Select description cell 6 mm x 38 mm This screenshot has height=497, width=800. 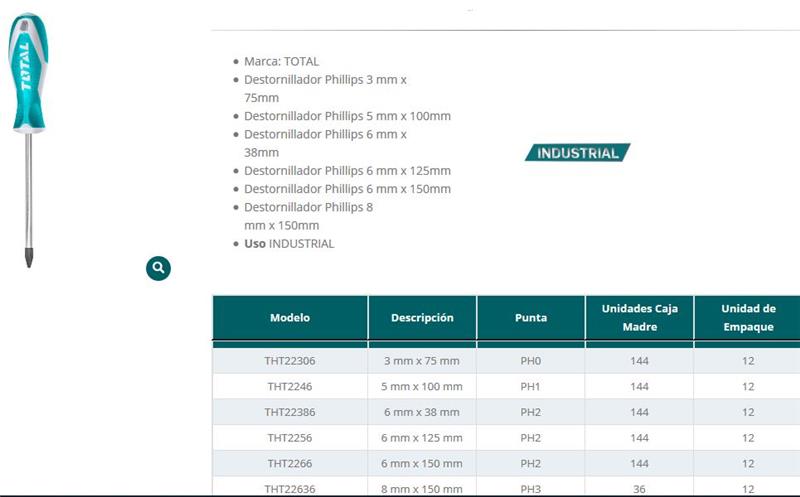(x=422, y=412)
